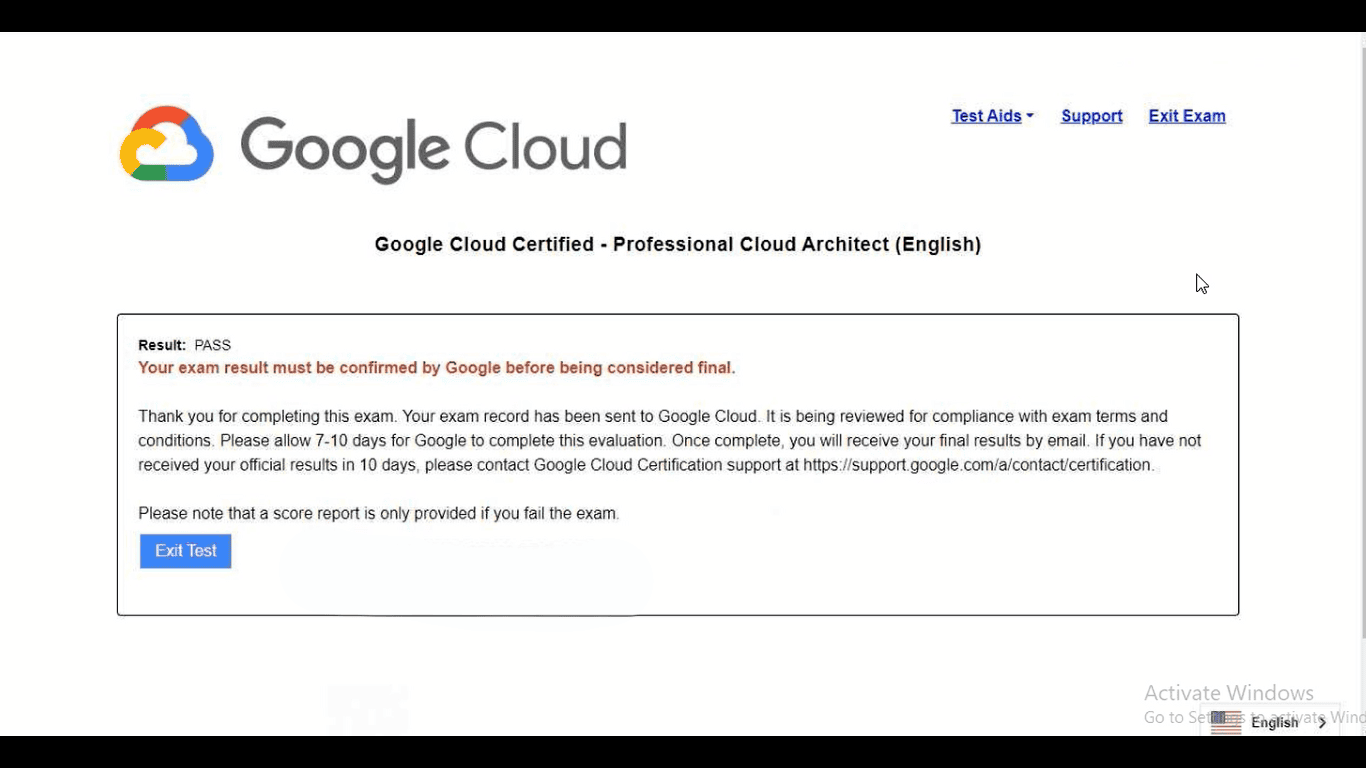Click the Exit Exam link

point(1186,116)
